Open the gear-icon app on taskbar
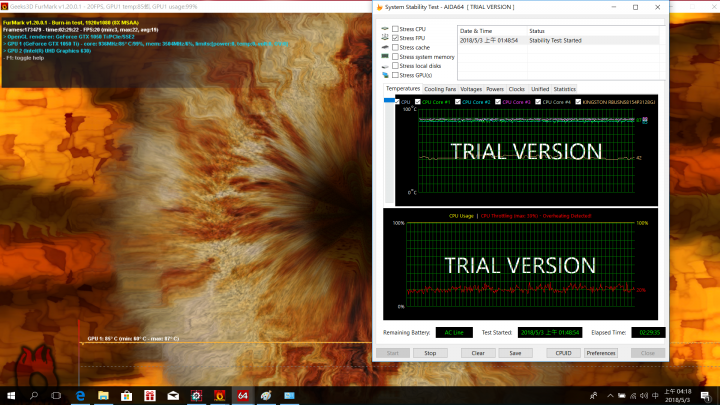This screenshot has height=405, width=720. click(x=197, y=395)
